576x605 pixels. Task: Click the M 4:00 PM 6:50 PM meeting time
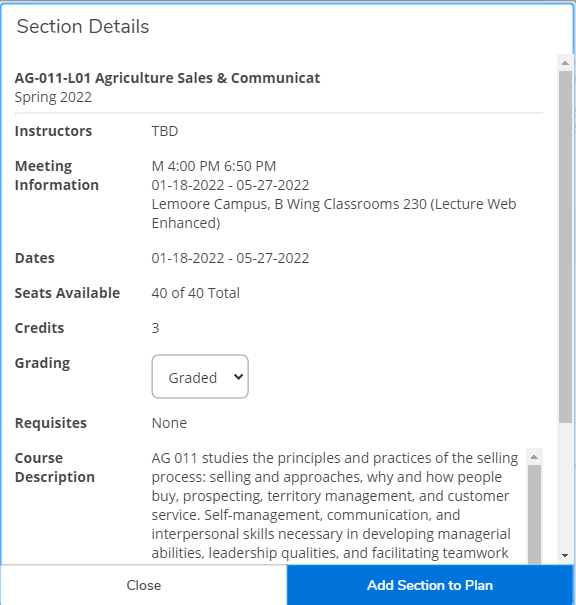tap(214, 166)
